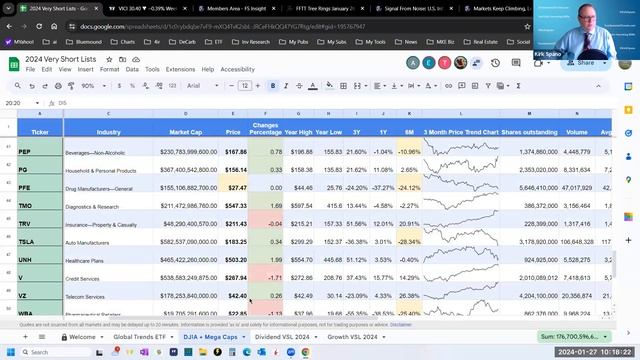The height and width of the screenshot is (360, 640).
Task: Click the Share button
Action: tap(582, 63)
